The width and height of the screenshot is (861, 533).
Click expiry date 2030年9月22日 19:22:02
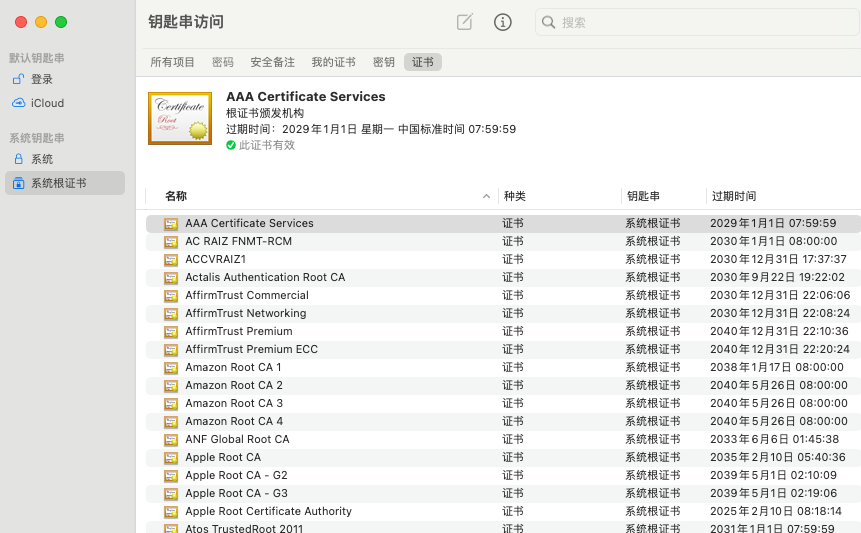(x=777, y=277)
